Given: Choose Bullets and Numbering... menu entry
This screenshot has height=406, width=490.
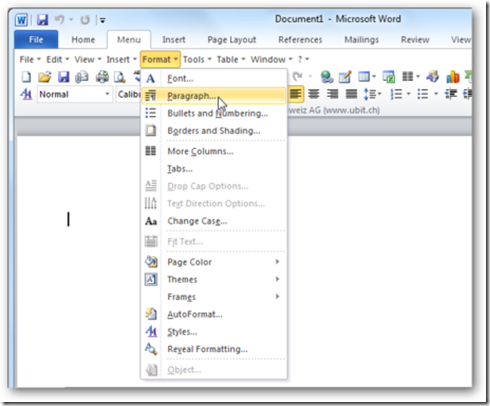Looking at the screenshot, I should click(x=213, y=113).
